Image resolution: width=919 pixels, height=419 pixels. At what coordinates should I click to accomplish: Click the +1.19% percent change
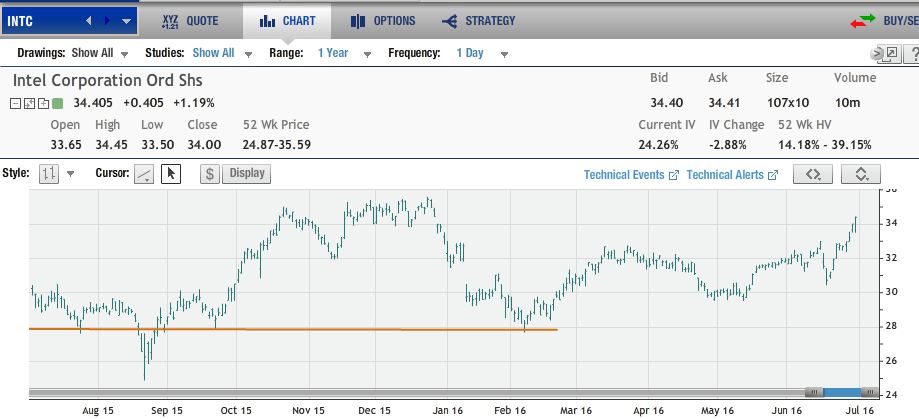194,103
